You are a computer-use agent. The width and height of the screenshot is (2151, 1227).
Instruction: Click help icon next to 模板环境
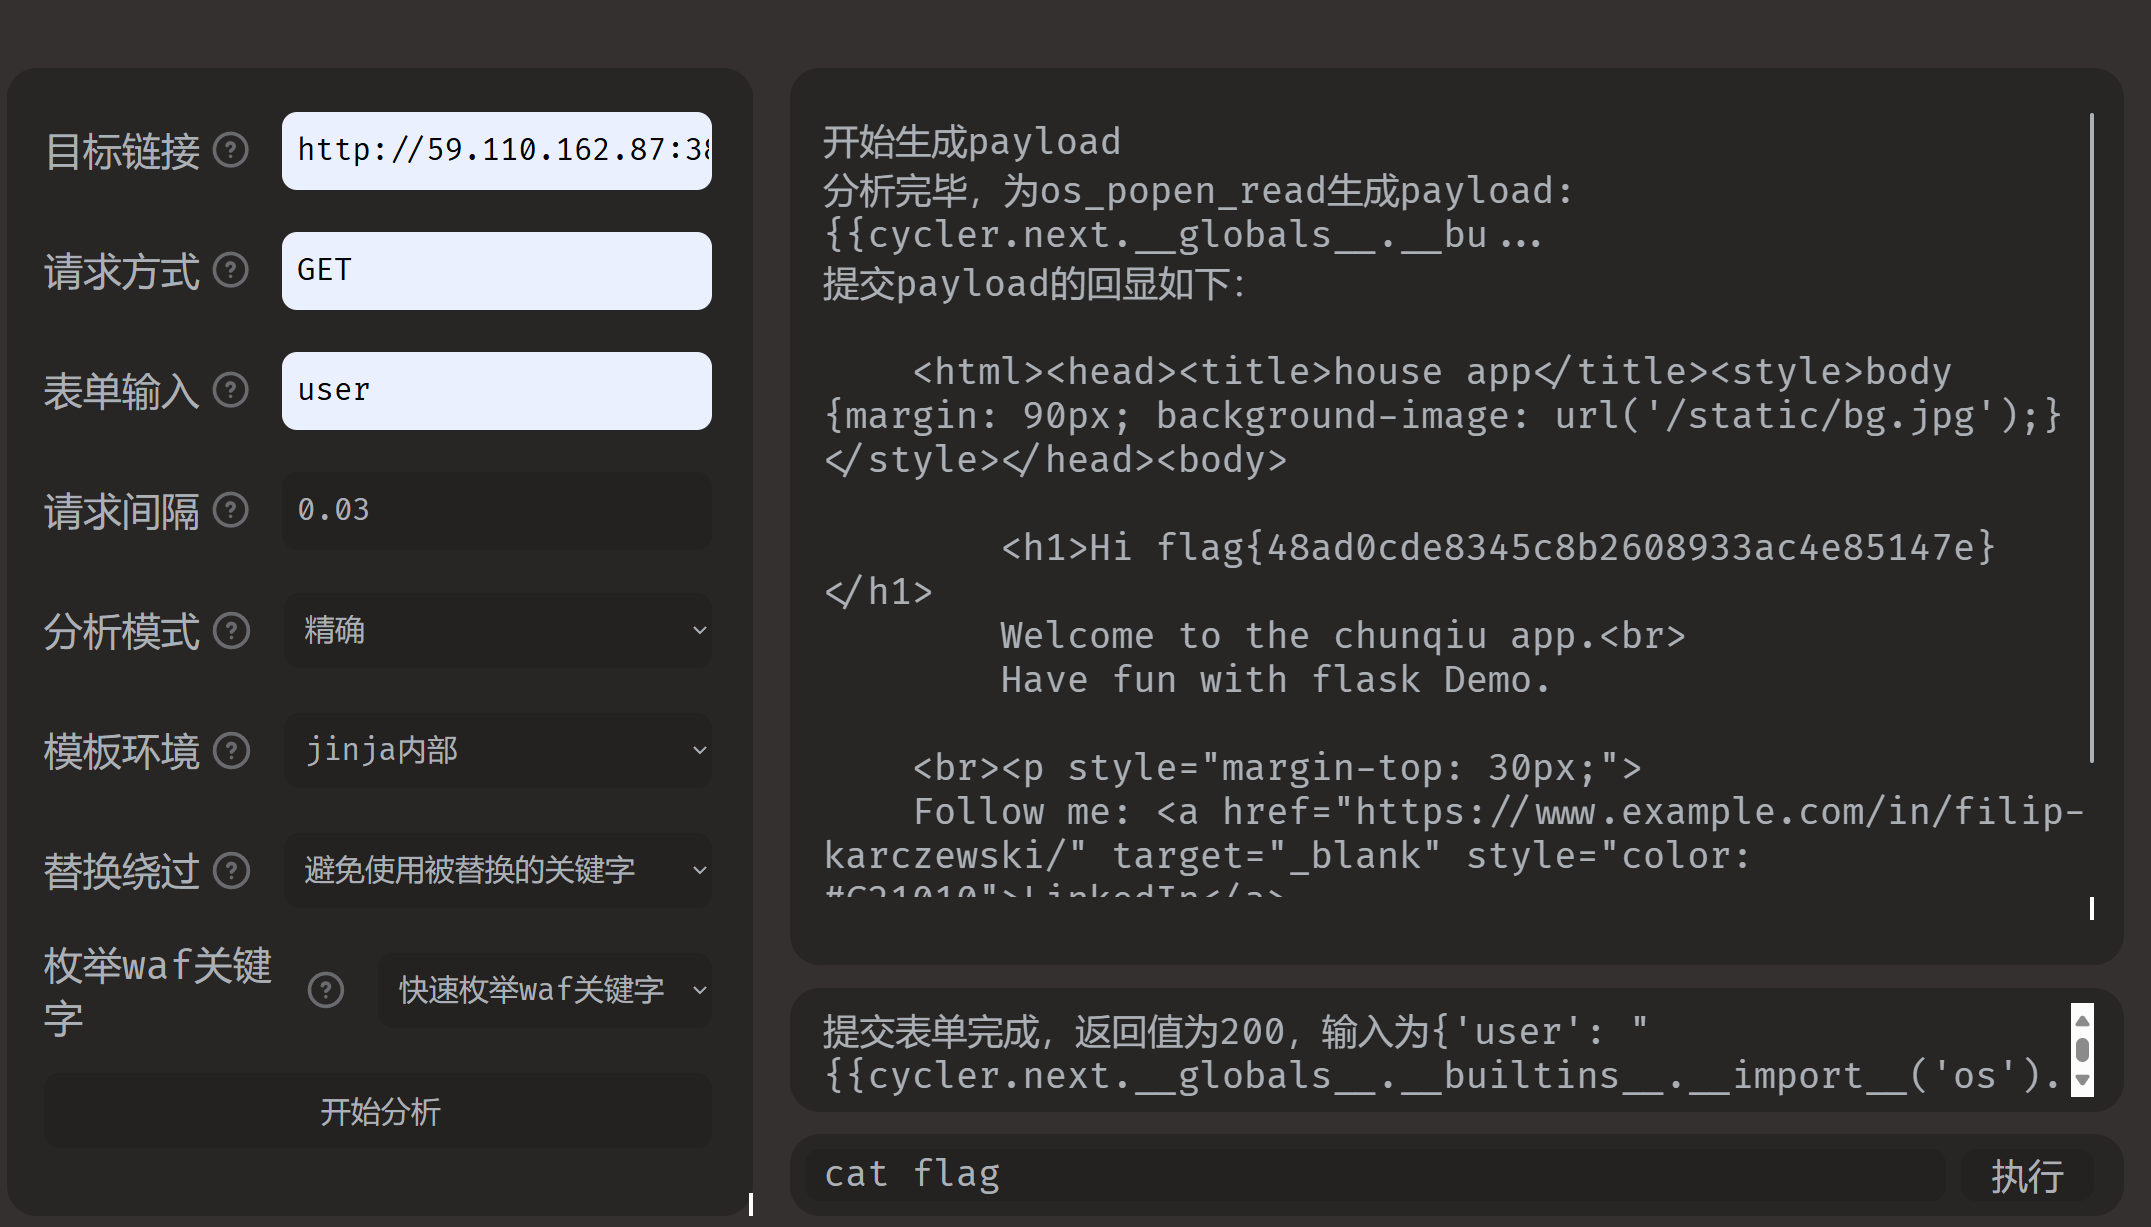[x=231, y=750]
